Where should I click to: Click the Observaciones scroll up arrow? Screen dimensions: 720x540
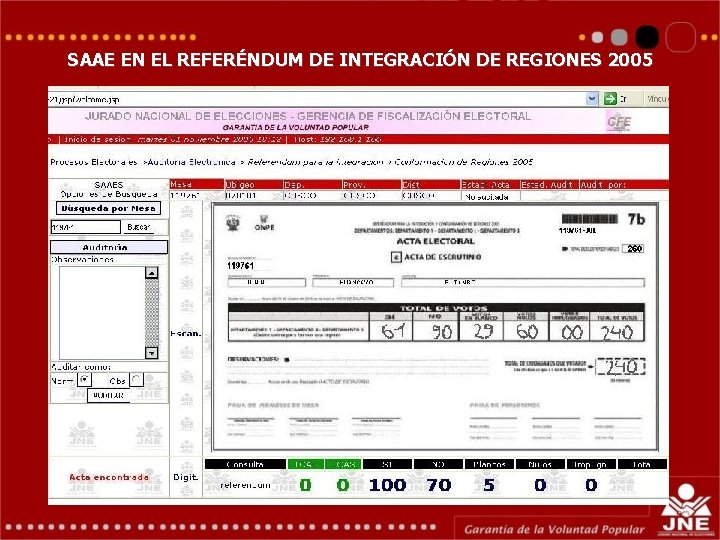click(152, 273)
